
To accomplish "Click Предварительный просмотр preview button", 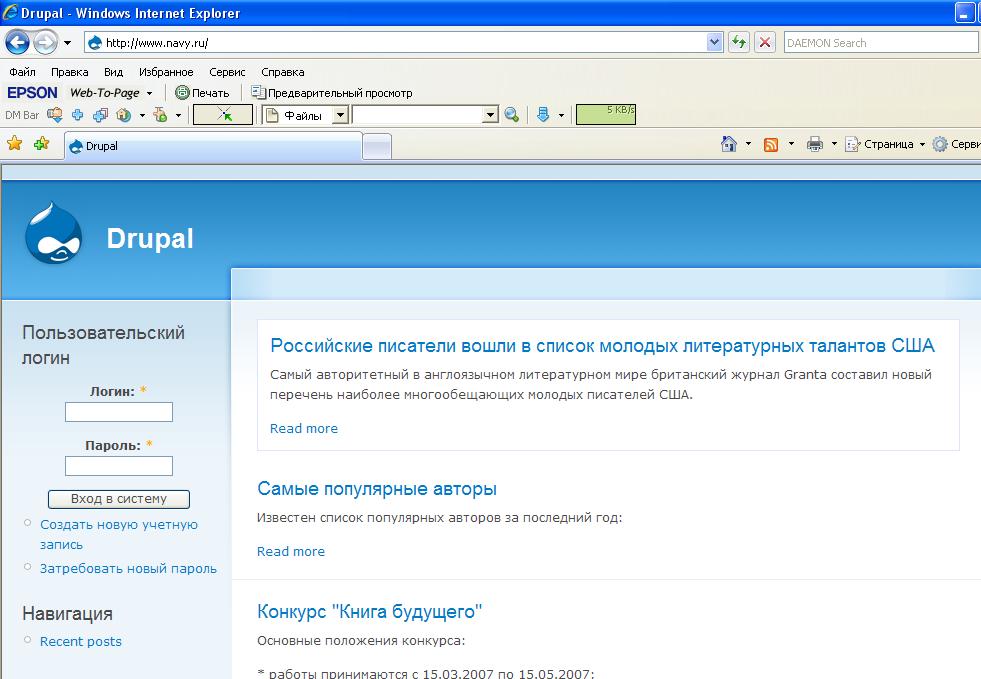I will pyautogui.click(x=332, y=93).
